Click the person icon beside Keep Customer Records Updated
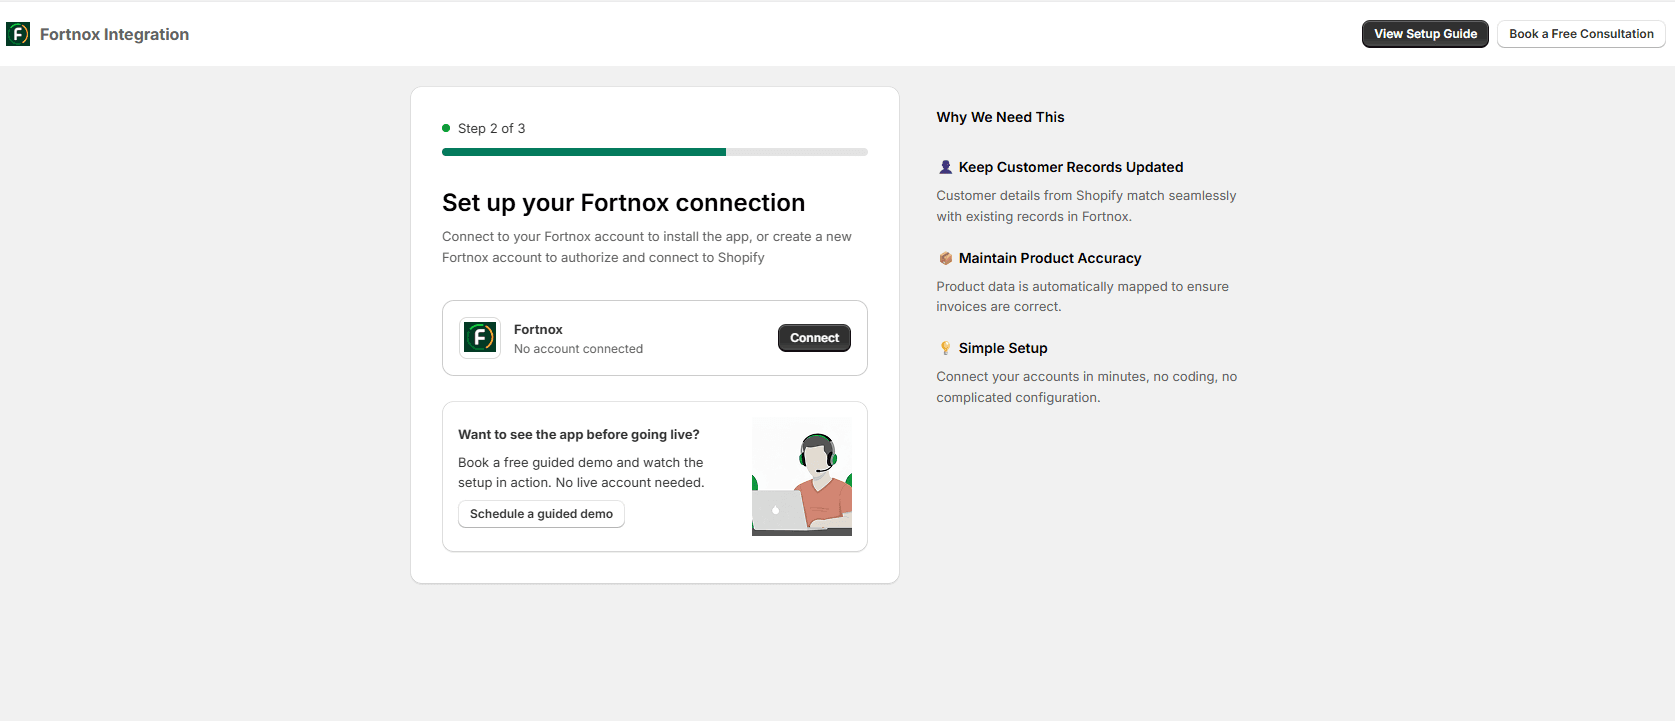 click(945, 167)
